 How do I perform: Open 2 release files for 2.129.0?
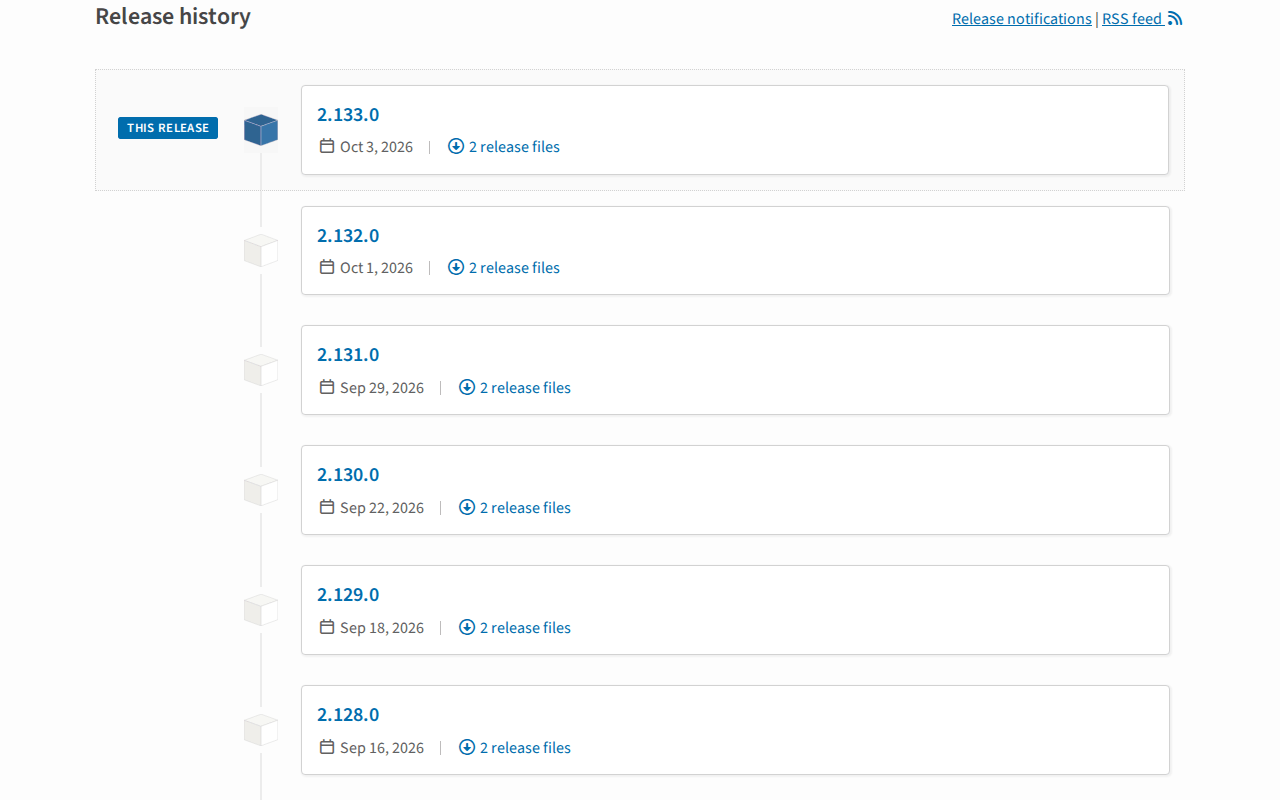(525, 628)
